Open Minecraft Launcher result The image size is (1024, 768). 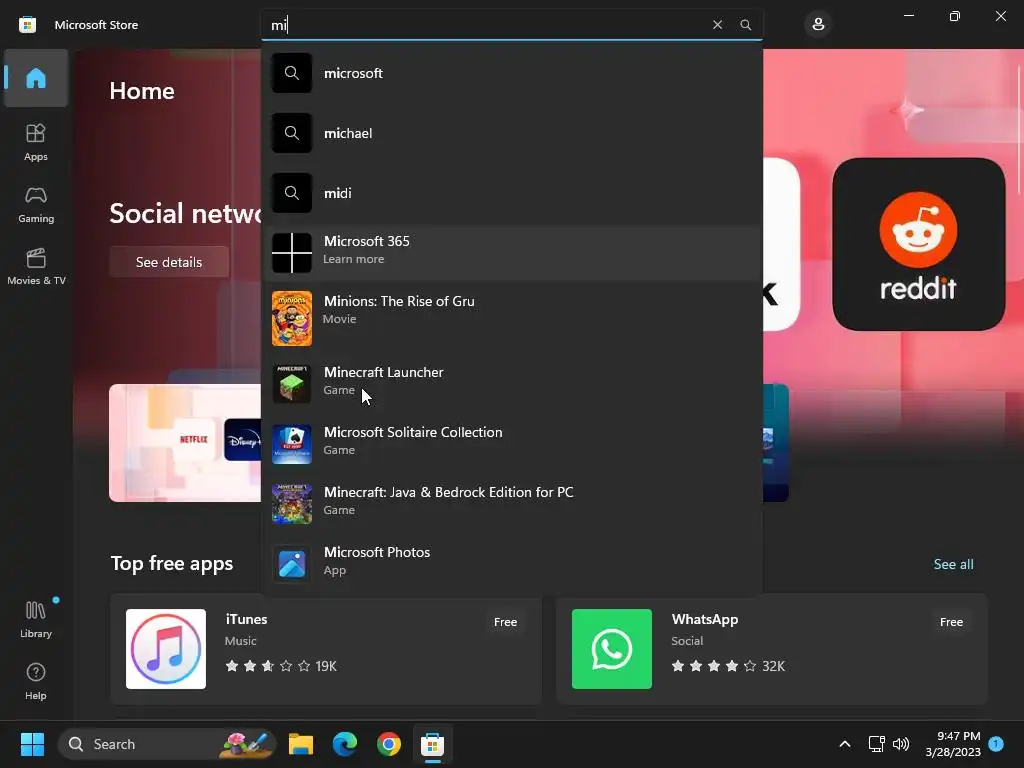512,382
